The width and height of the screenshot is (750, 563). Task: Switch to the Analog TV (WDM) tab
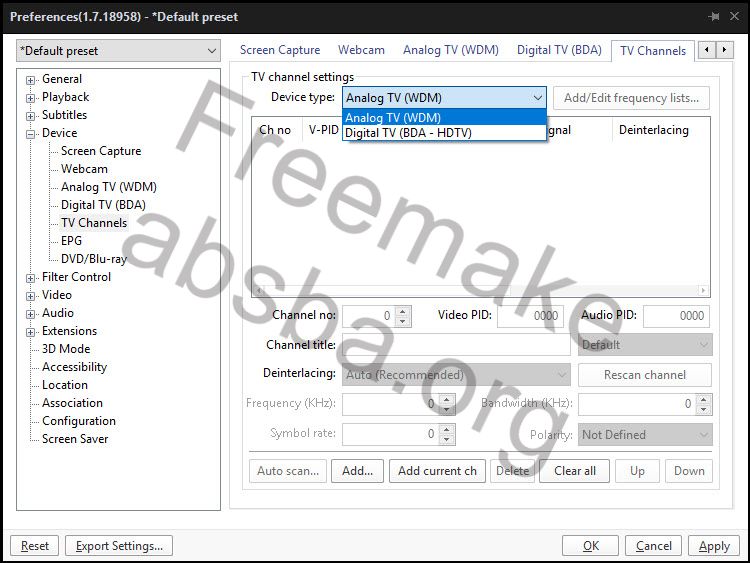pyautogui.click(x=451, y=50)
